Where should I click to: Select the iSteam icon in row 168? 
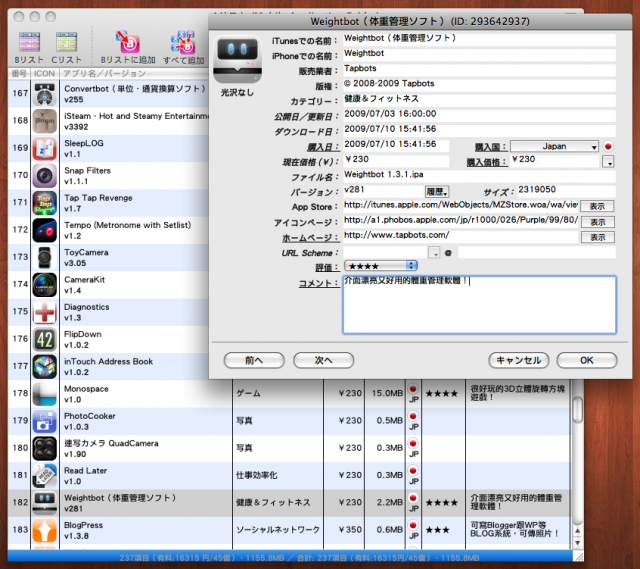(x=44, y=121)
